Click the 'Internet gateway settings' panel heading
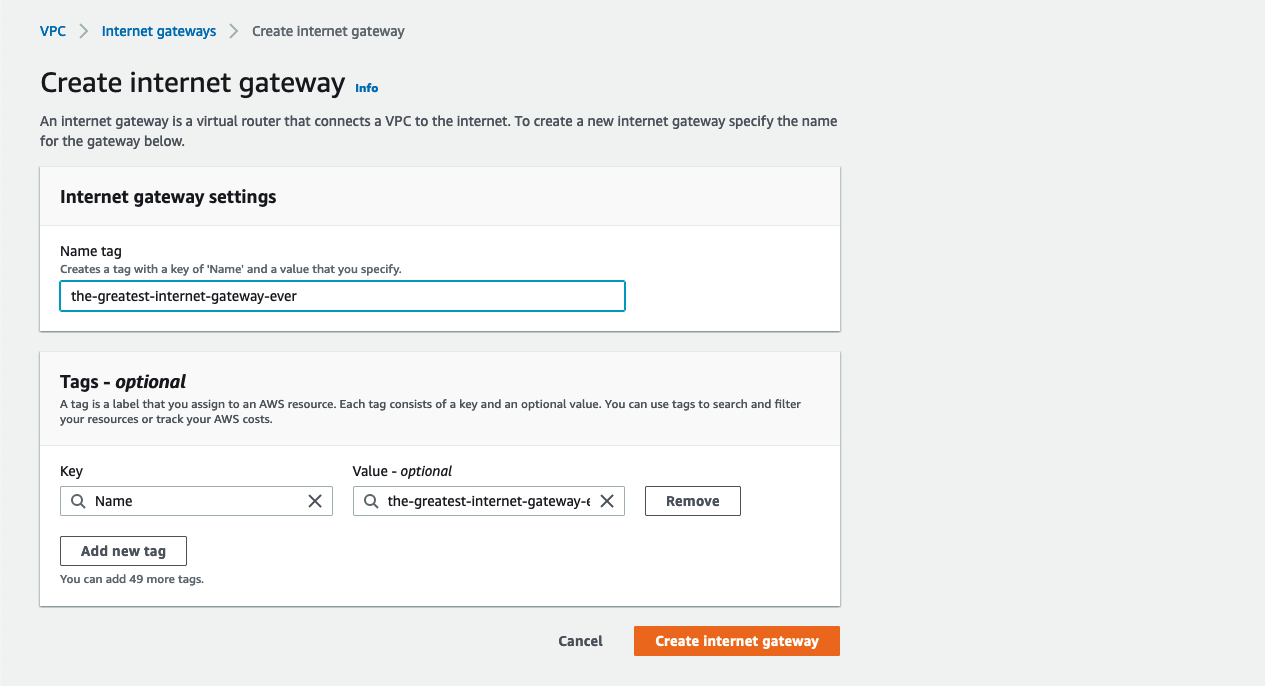 (168, 197)
